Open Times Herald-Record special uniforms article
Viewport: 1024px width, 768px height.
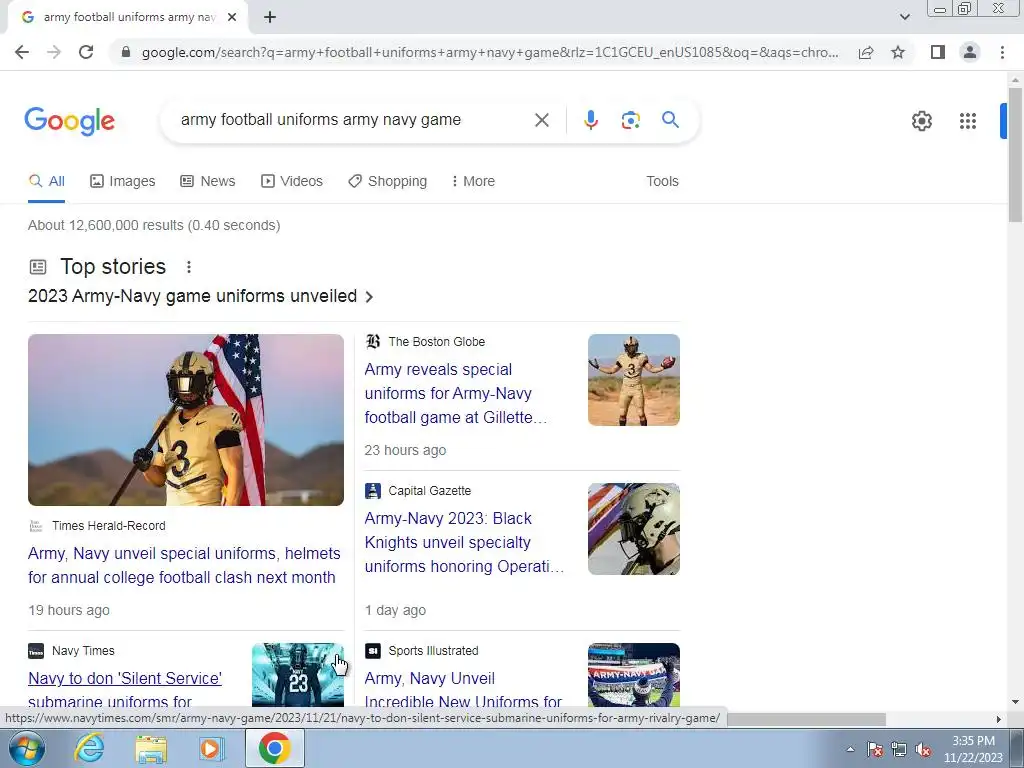tap(184, 566)
